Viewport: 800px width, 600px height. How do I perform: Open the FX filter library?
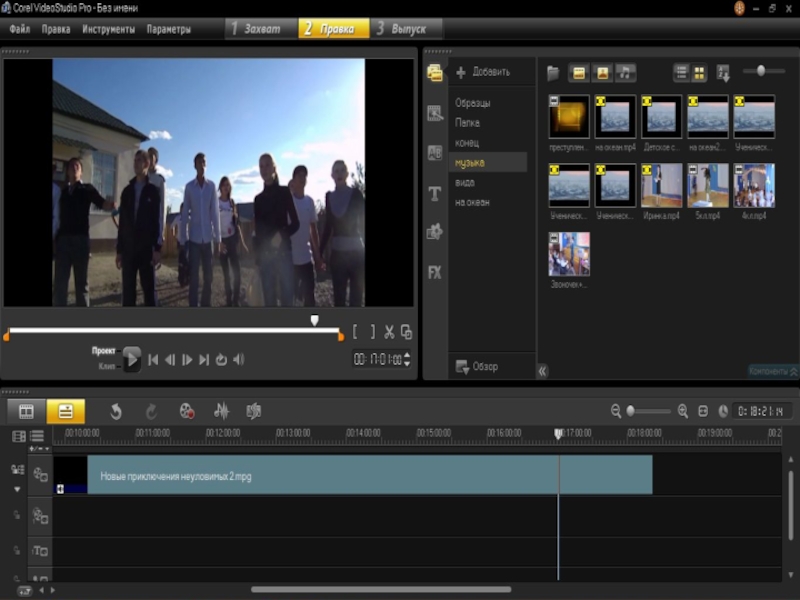[x=435, y=272]
